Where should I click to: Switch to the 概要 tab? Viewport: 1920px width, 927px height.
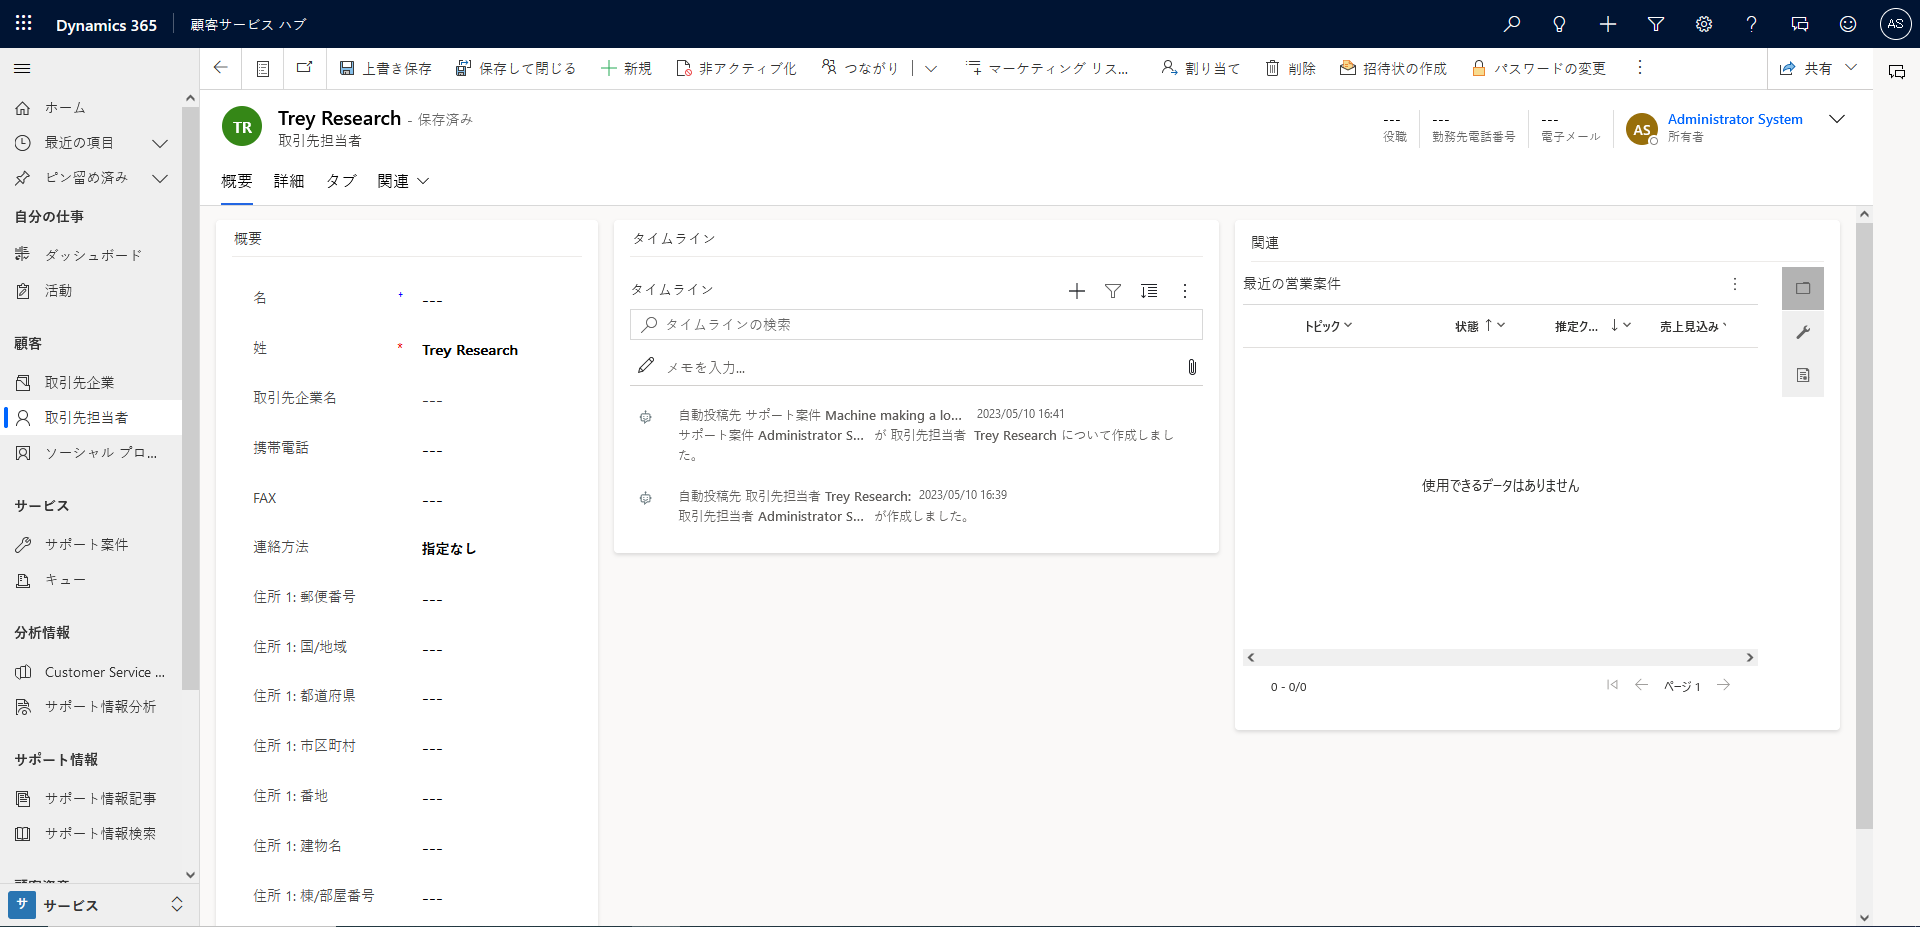coord(237,181)
